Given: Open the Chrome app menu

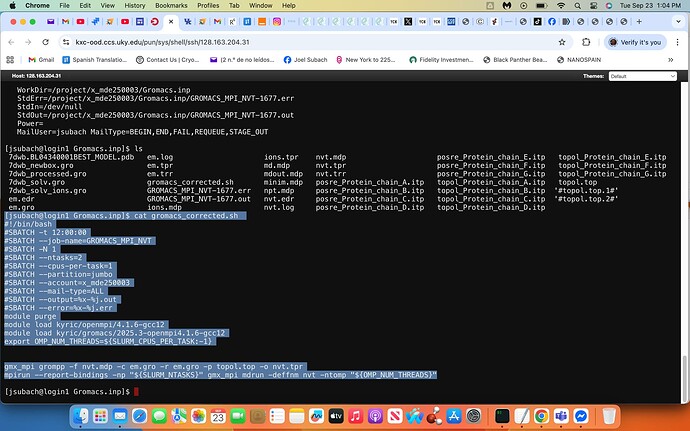Looking at the screenshot, I should coord(37,5).
